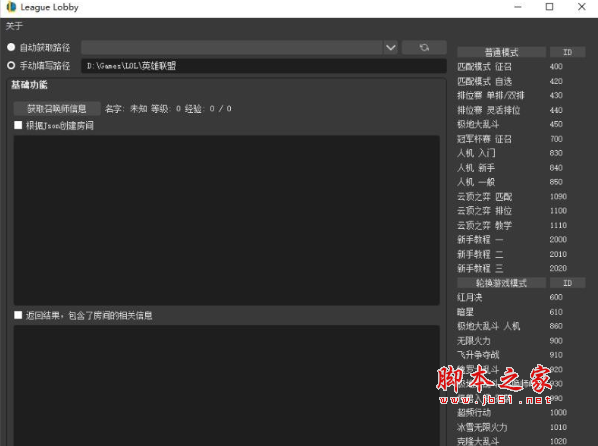
Task: Maximize the League Lobby window
Action: coord(550,7)
